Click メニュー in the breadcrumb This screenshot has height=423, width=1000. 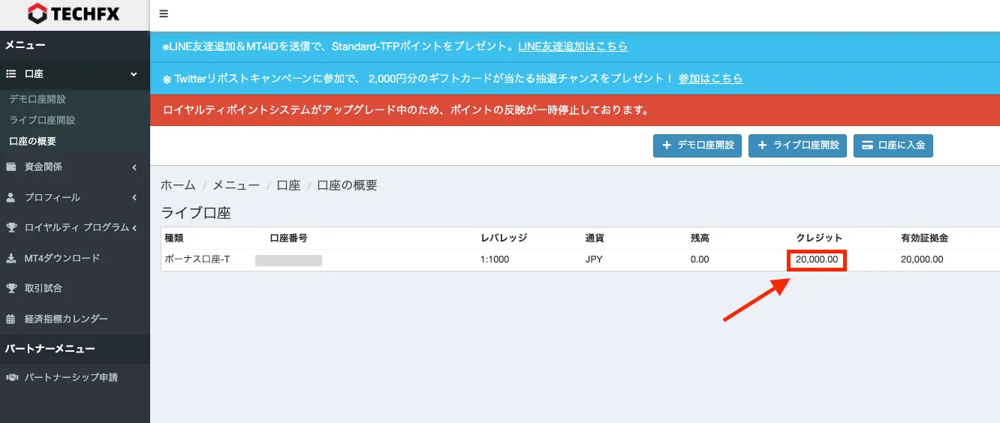tap(236, 186)
